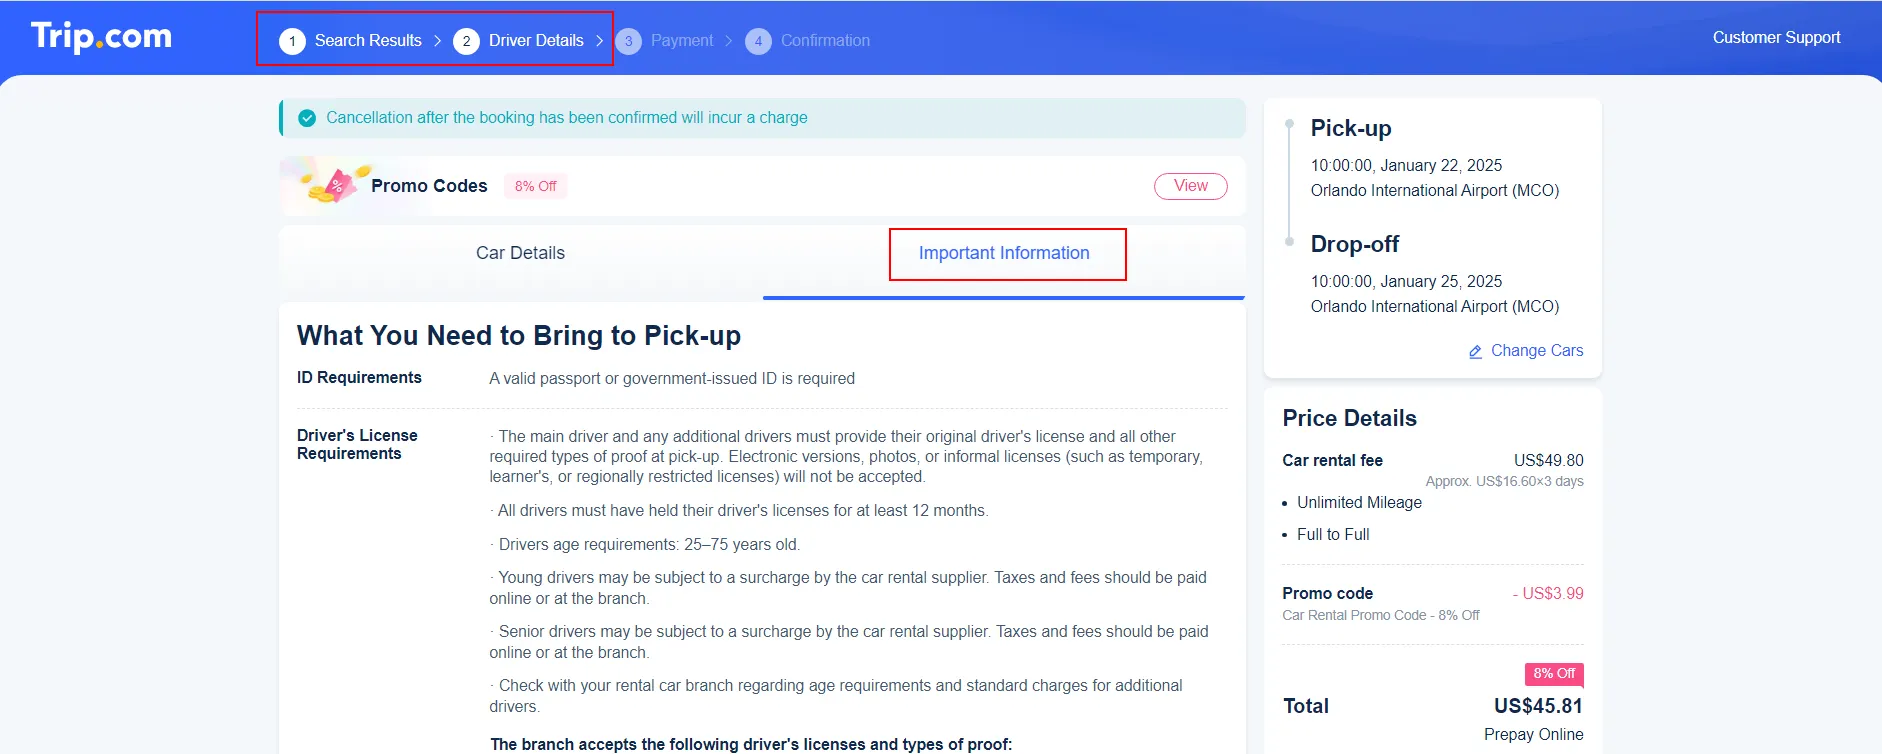The height and width of the screenshot is (754, 1882).
Task: Click step 2 circle icon
Action: click(x=466, y=41)
